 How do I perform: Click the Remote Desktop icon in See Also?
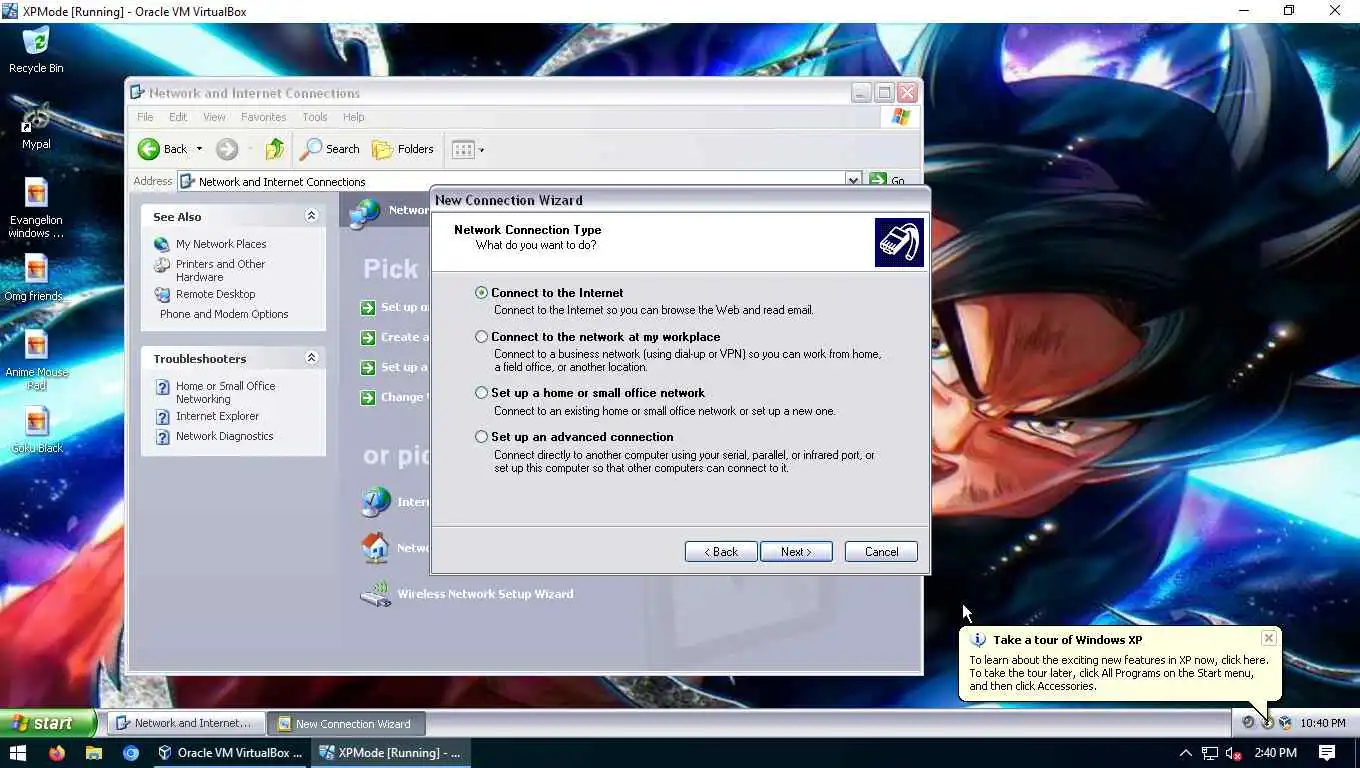pos(162,294)
